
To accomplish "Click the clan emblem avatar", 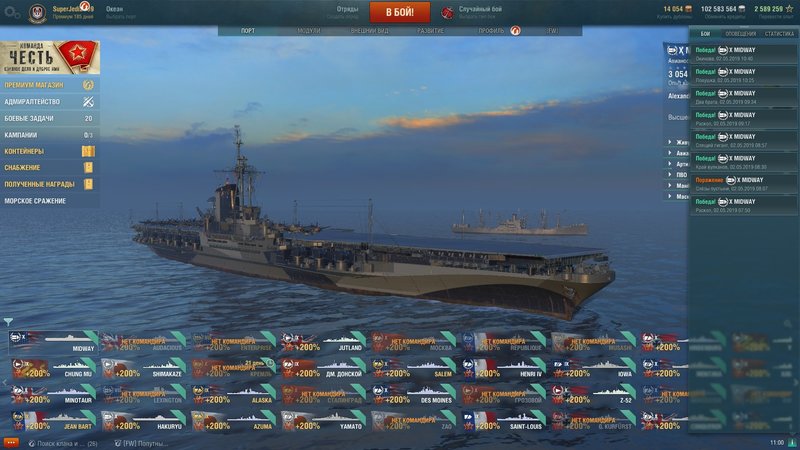I will coord(37,13).
